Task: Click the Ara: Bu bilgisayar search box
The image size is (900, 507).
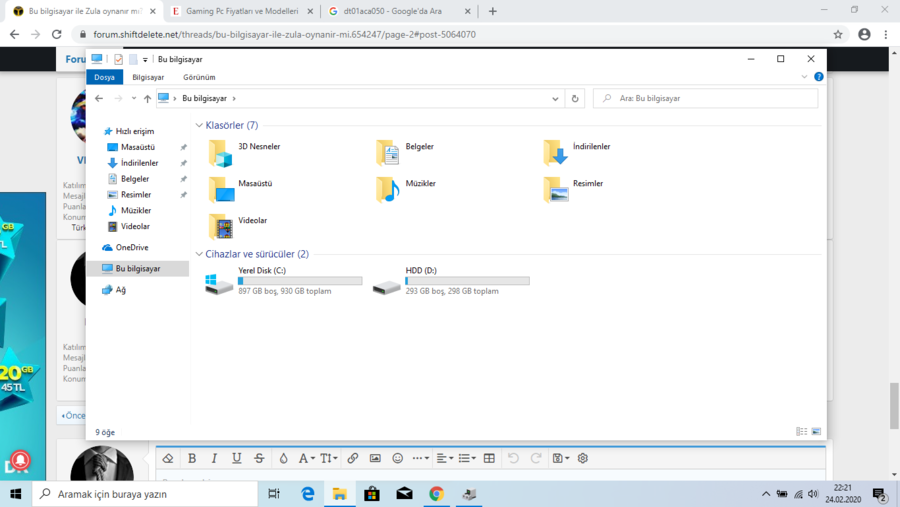Action: pyautogui.click(x=705, y=99)
